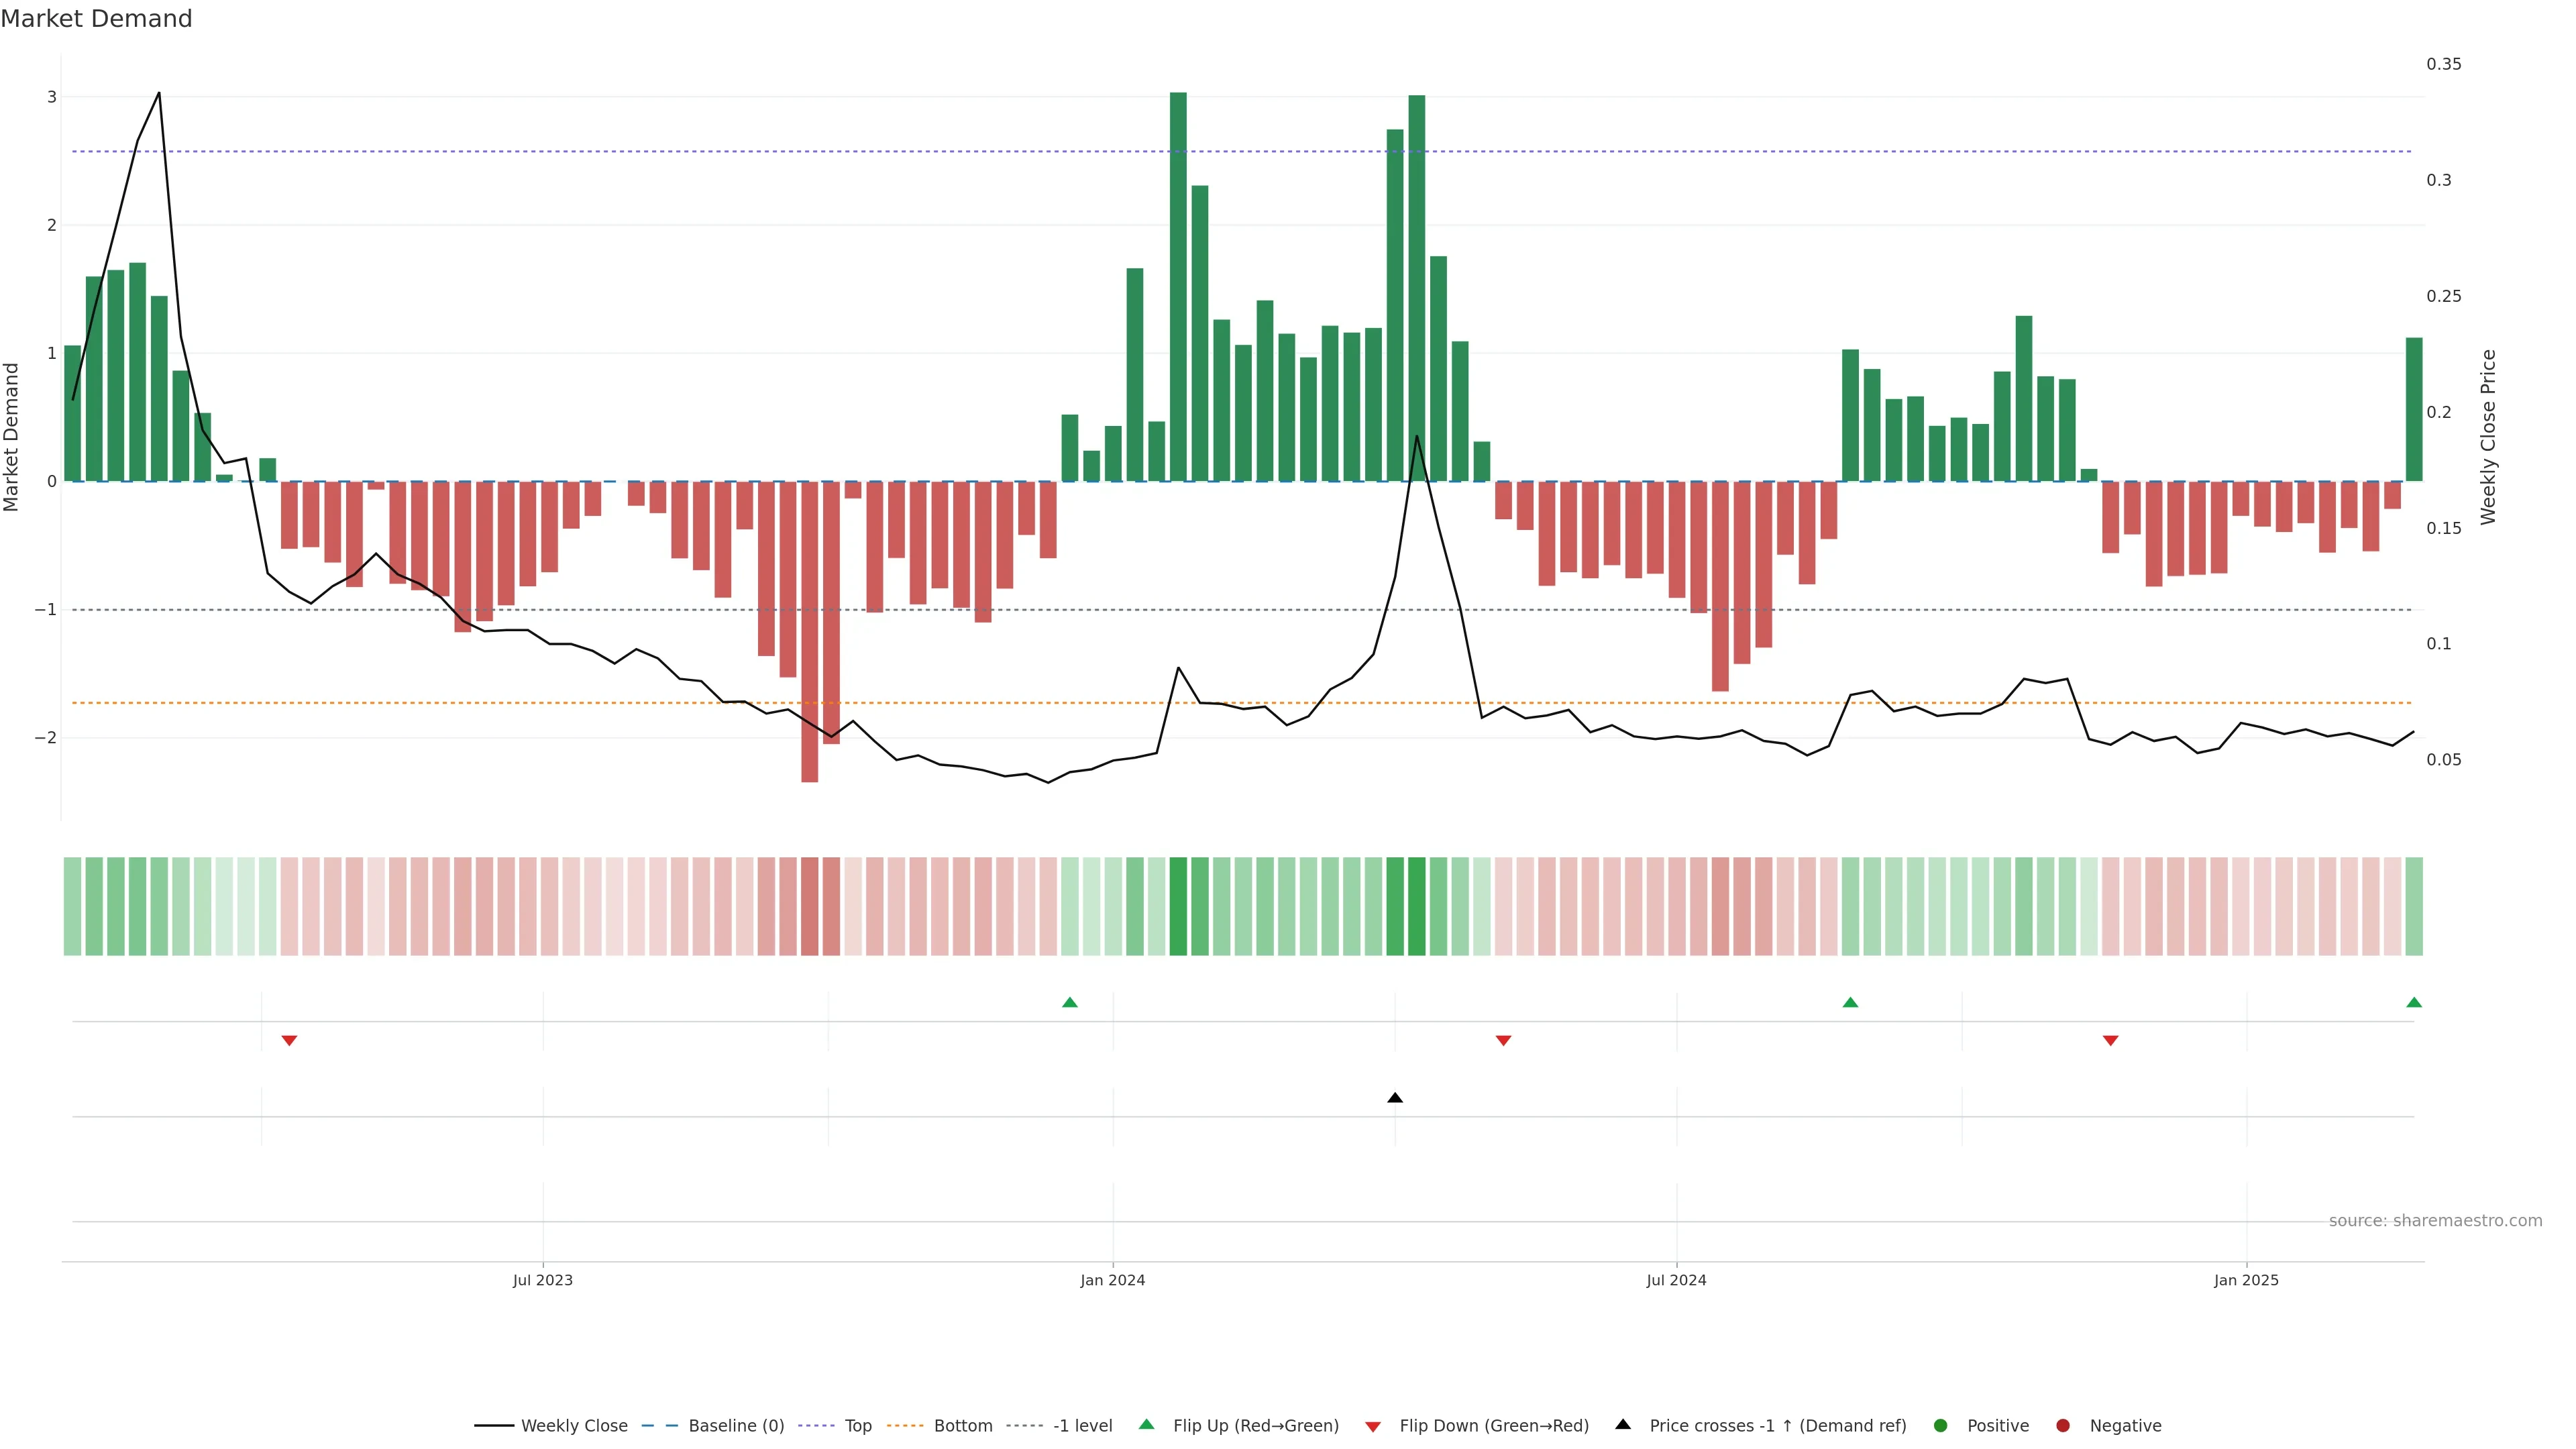Click the first red flip-down marker on the left
The height and width of the screenshot is (1449, 2576).
point(289,1041)
